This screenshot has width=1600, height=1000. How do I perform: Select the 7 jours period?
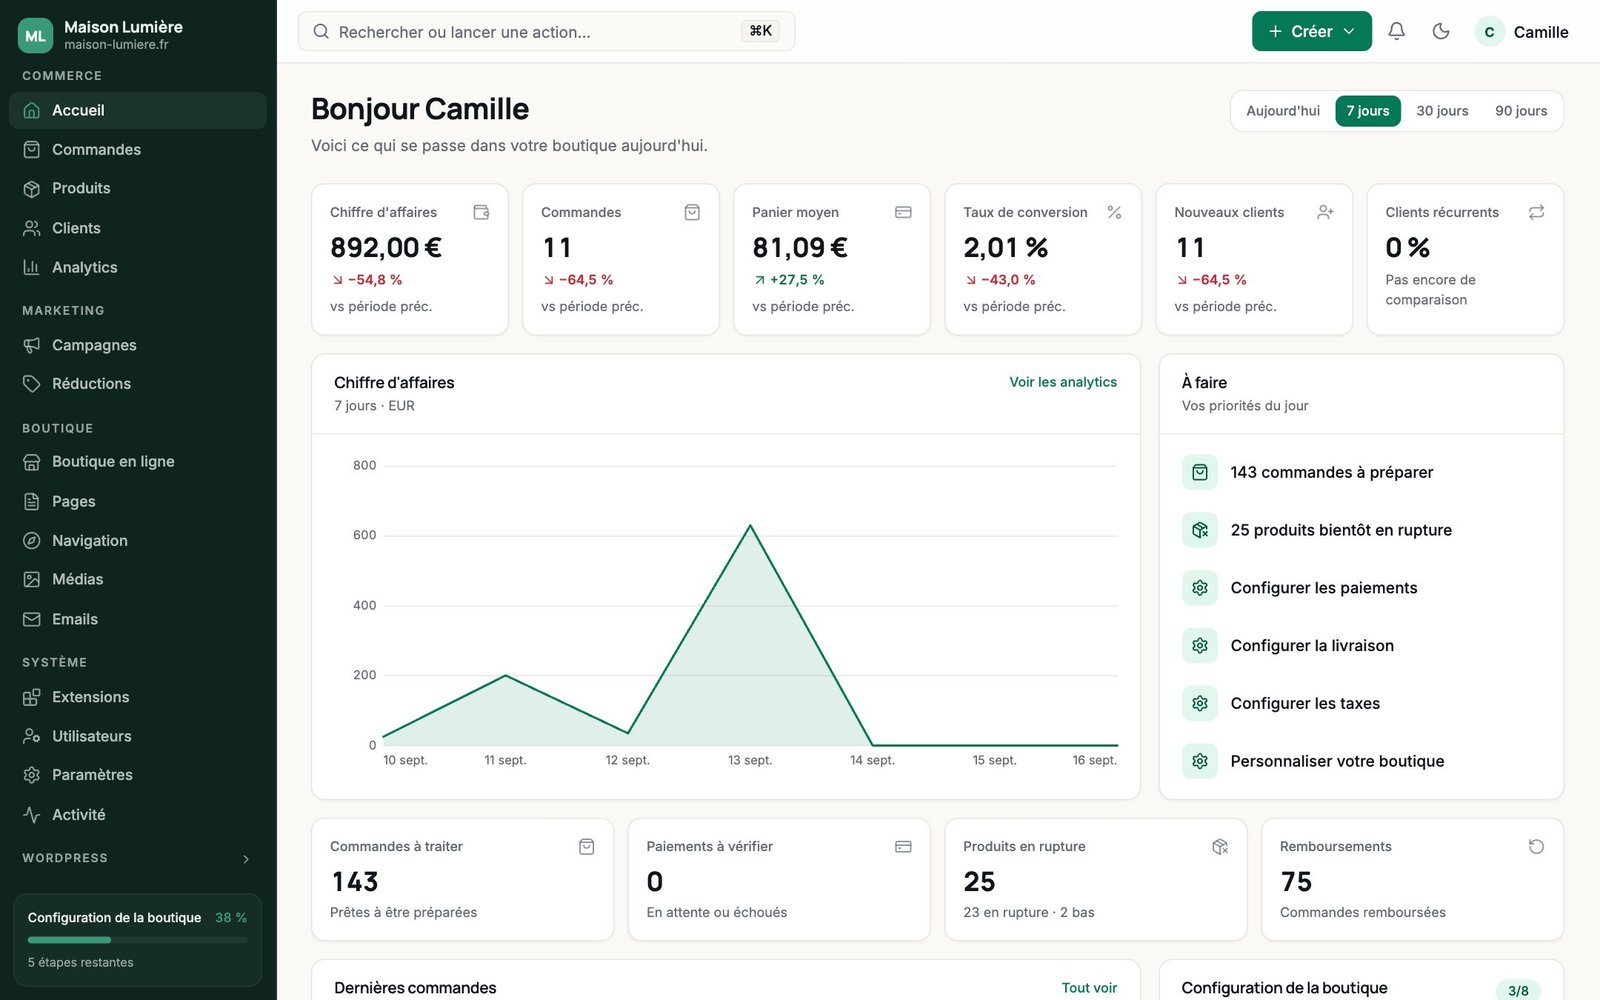(x=1368, y=111)
